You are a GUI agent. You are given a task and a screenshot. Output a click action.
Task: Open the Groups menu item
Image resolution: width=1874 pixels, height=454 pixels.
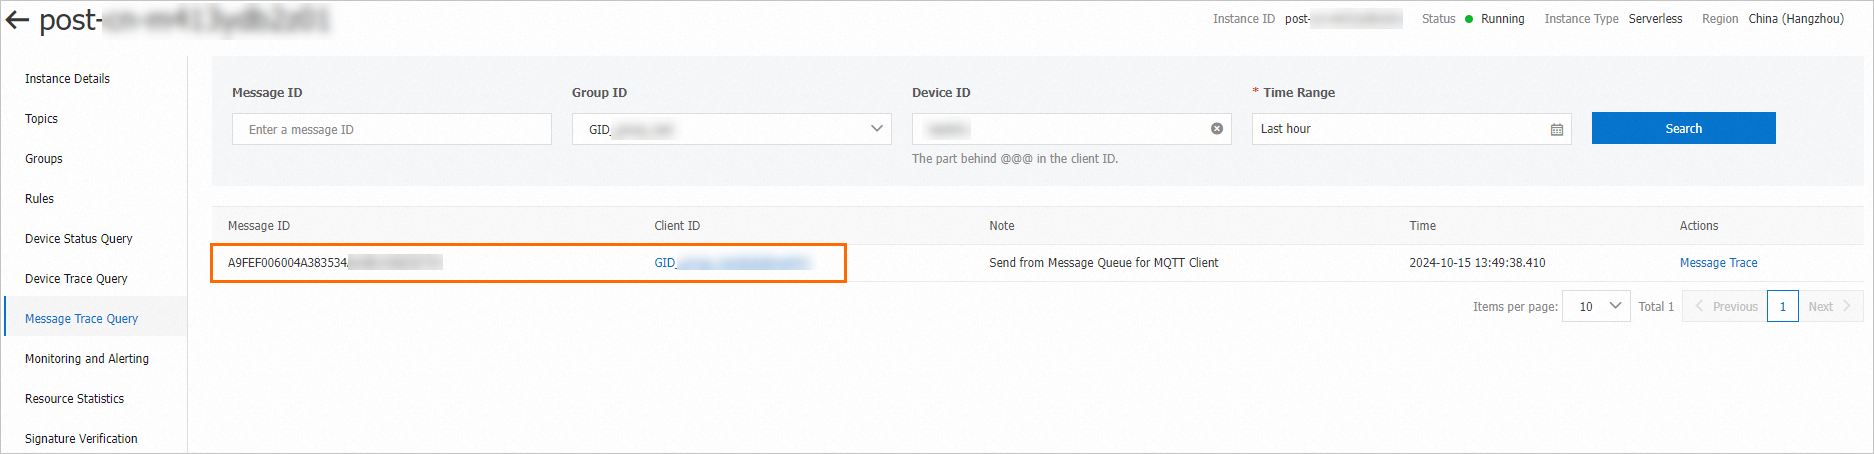click(44, 159)
